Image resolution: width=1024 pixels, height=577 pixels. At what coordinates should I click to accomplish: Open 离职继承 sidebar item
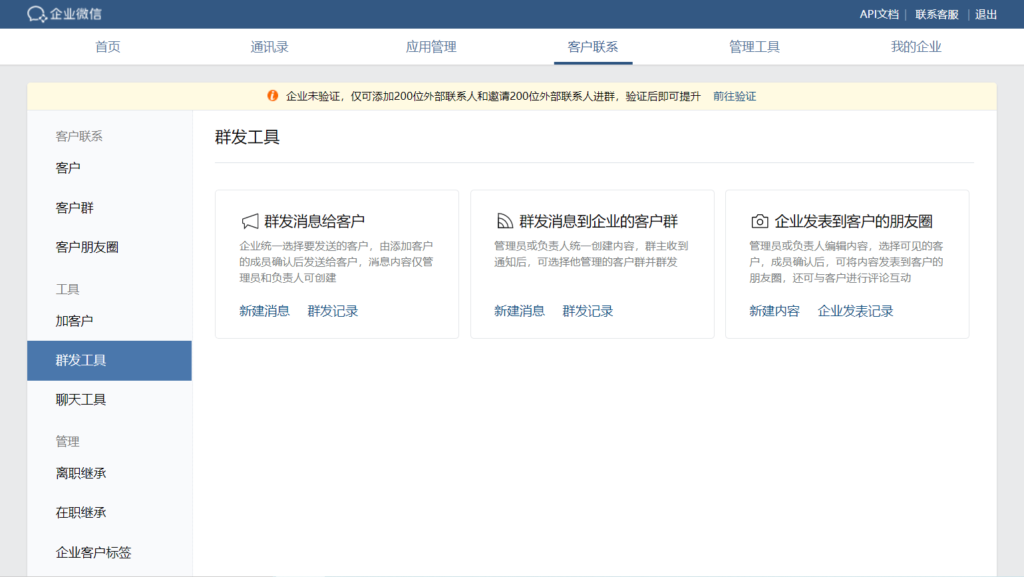click(x=109, y=473)
